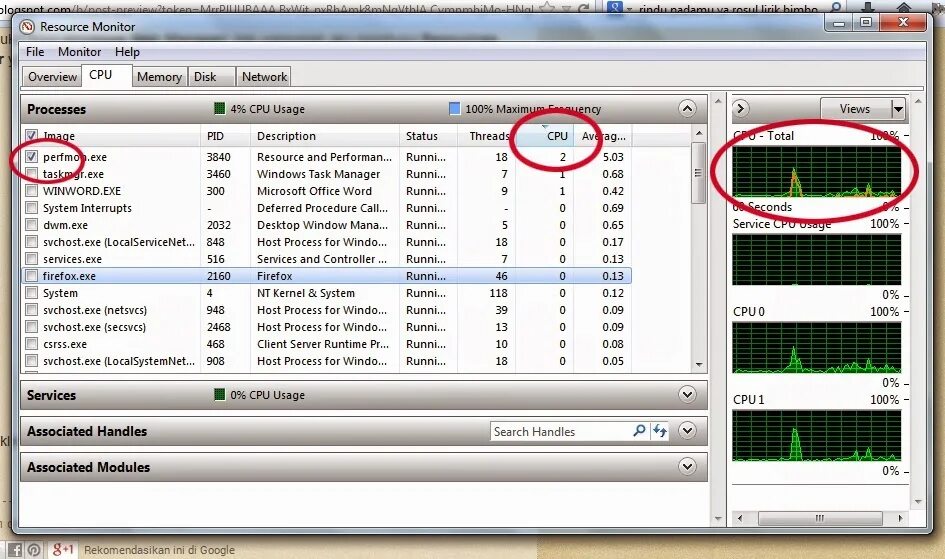Select the svchost.exe (secsvcs) row

point(326,327)
